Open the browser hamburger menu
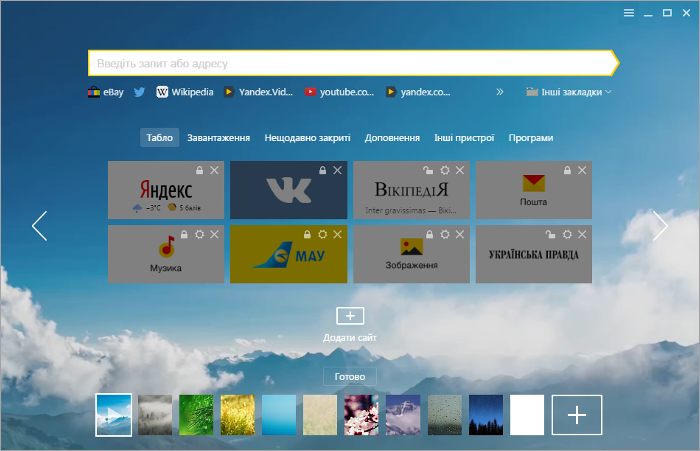The height and width of the screenshot is (451, 700). point(629,13)
